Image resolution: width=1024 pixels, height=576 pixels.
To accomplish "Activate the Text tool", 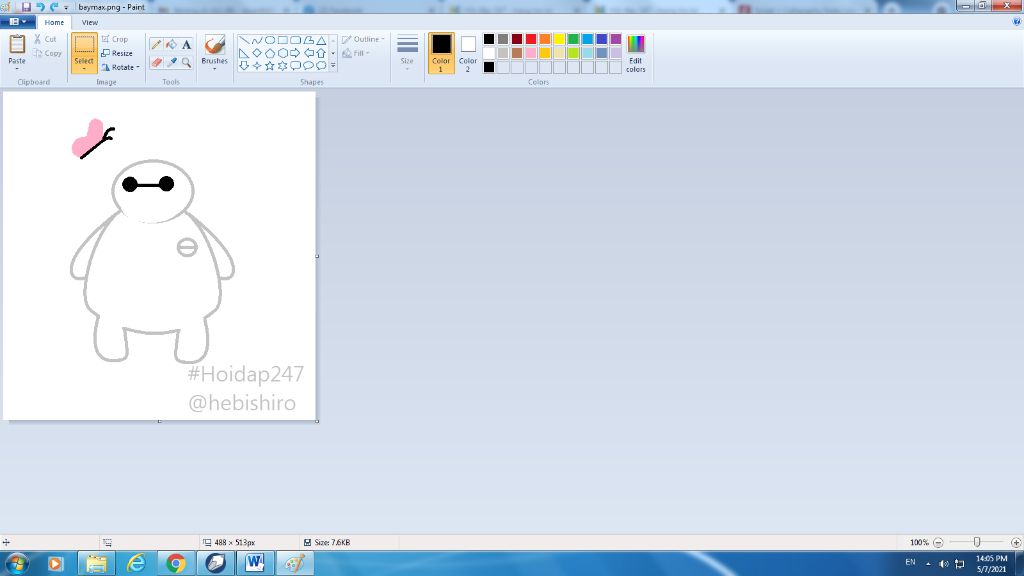I will pyautogui.click(x=186, y=45).
